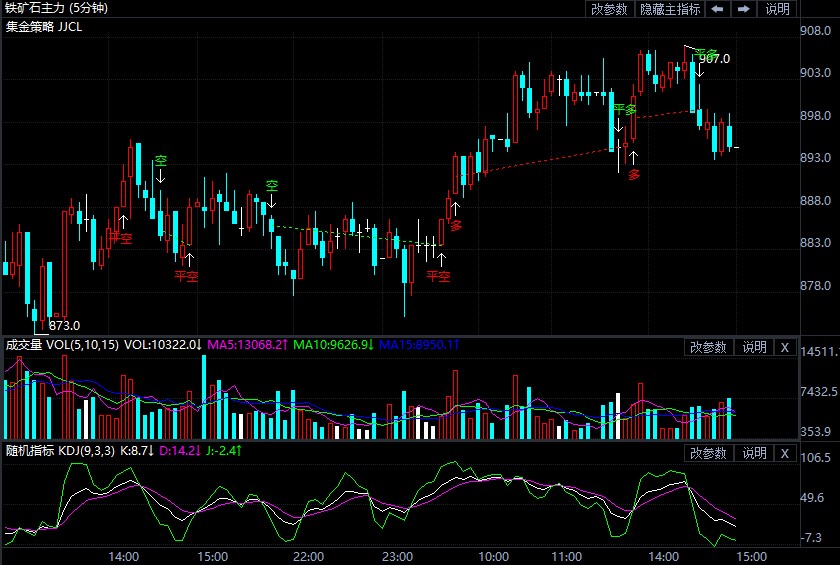
Task: Open 说明 for the main chart
Action: click(777, 9)
